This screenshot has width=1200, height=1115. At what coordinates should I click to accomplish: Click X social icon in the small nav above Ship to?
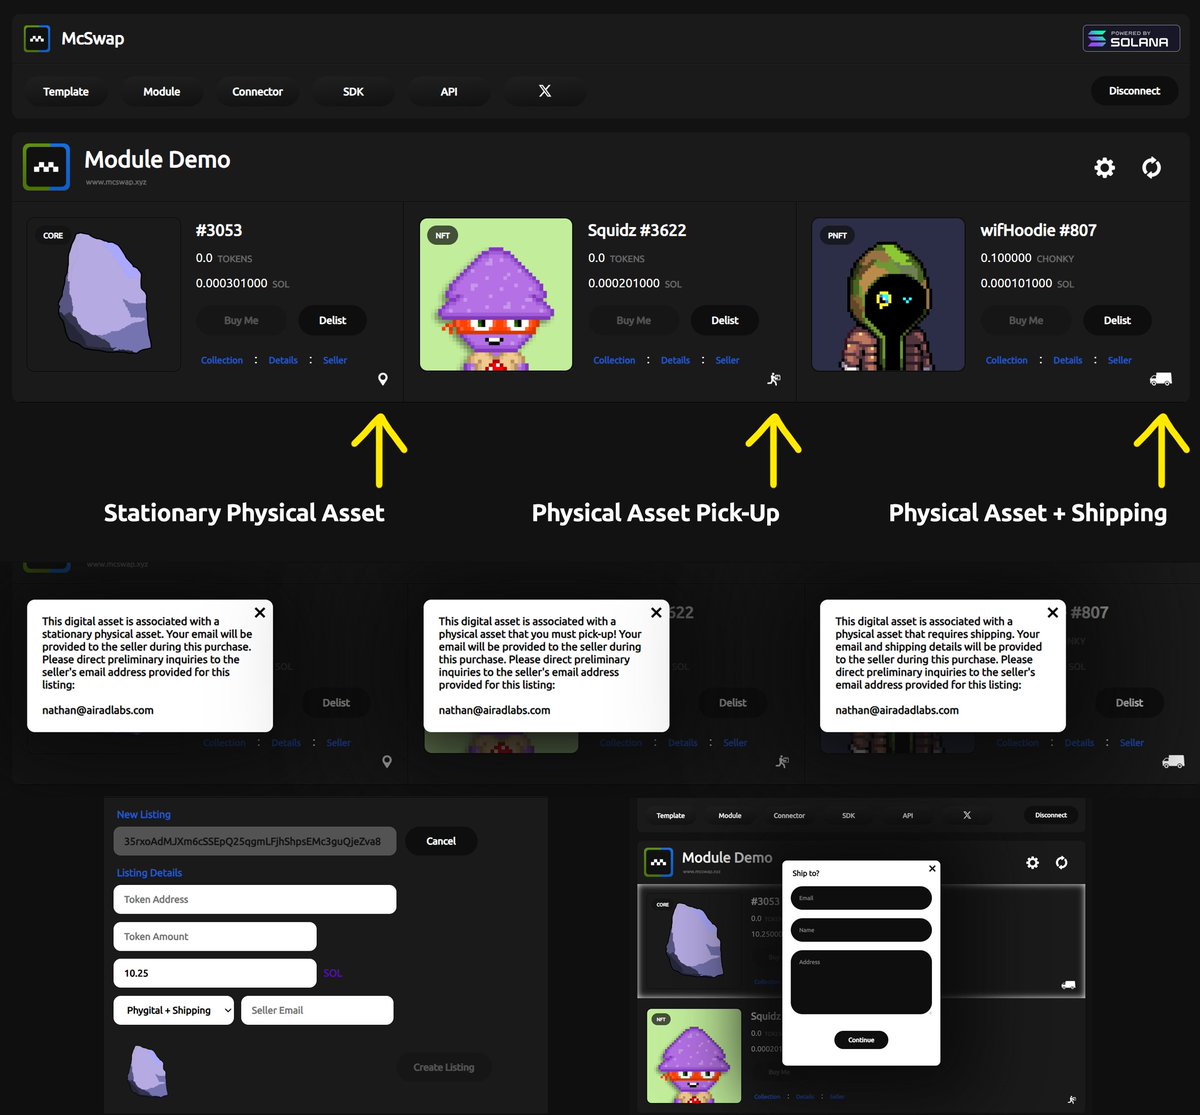[967, 815]
